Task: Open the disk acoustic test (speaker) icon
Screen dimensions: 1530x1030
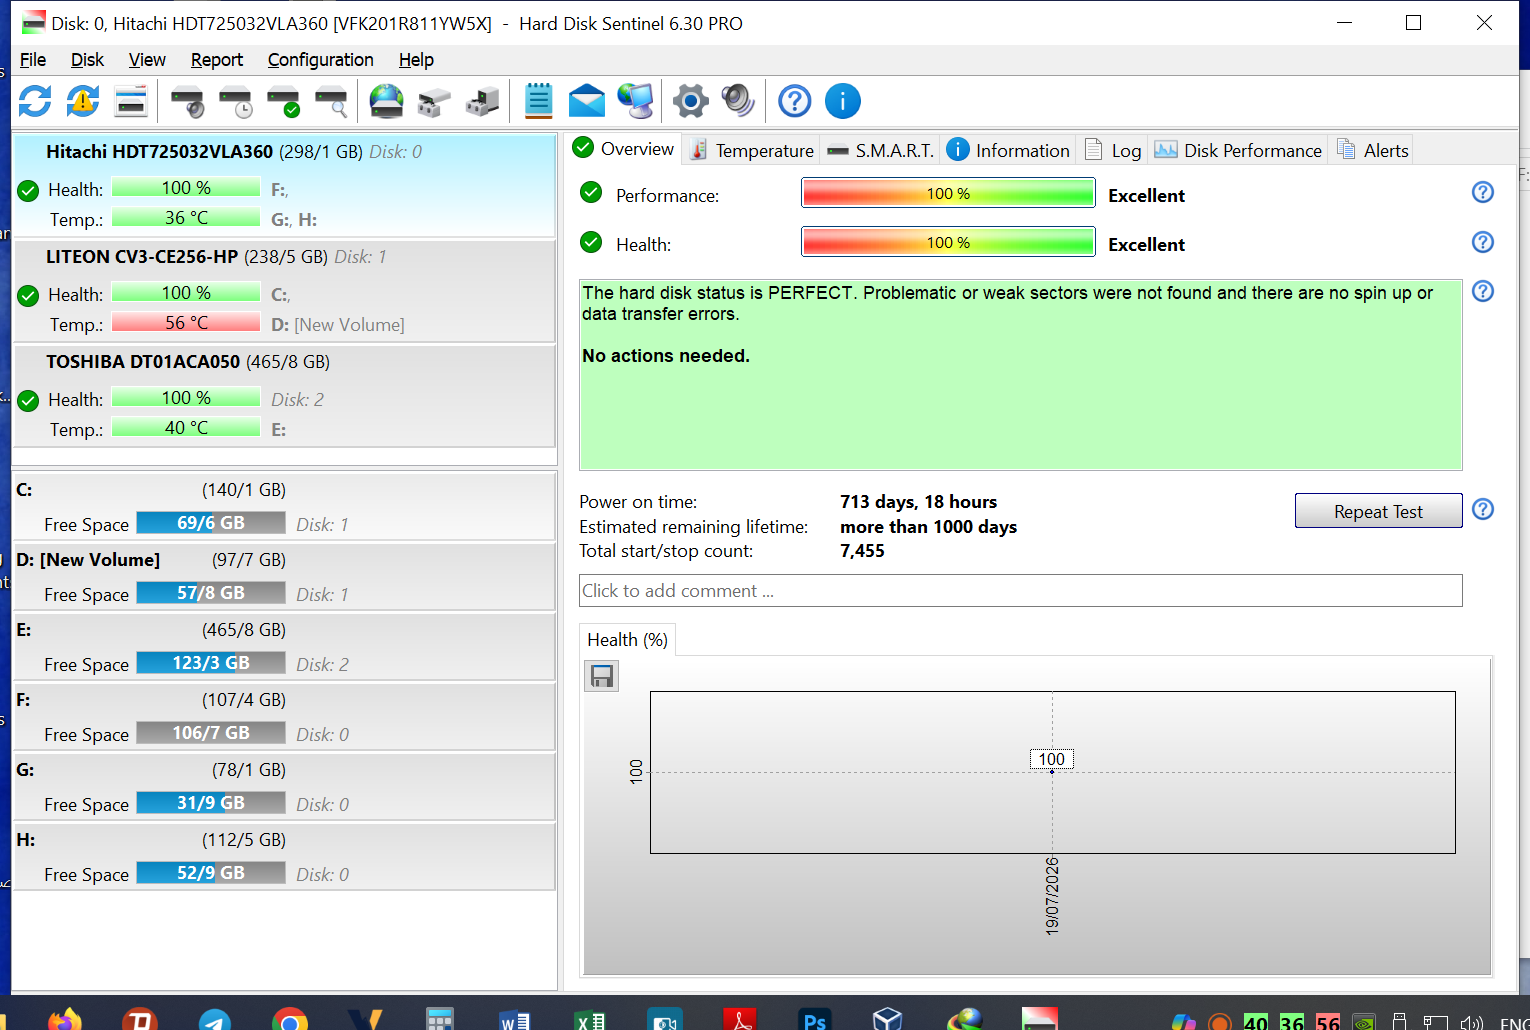Action: [x=187, y=101]
